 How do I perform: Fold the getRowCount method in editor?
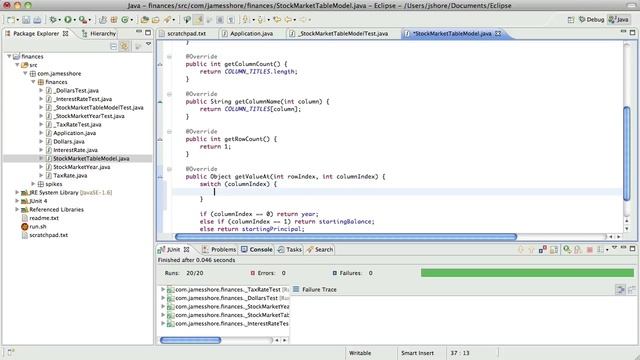(169, 131)
